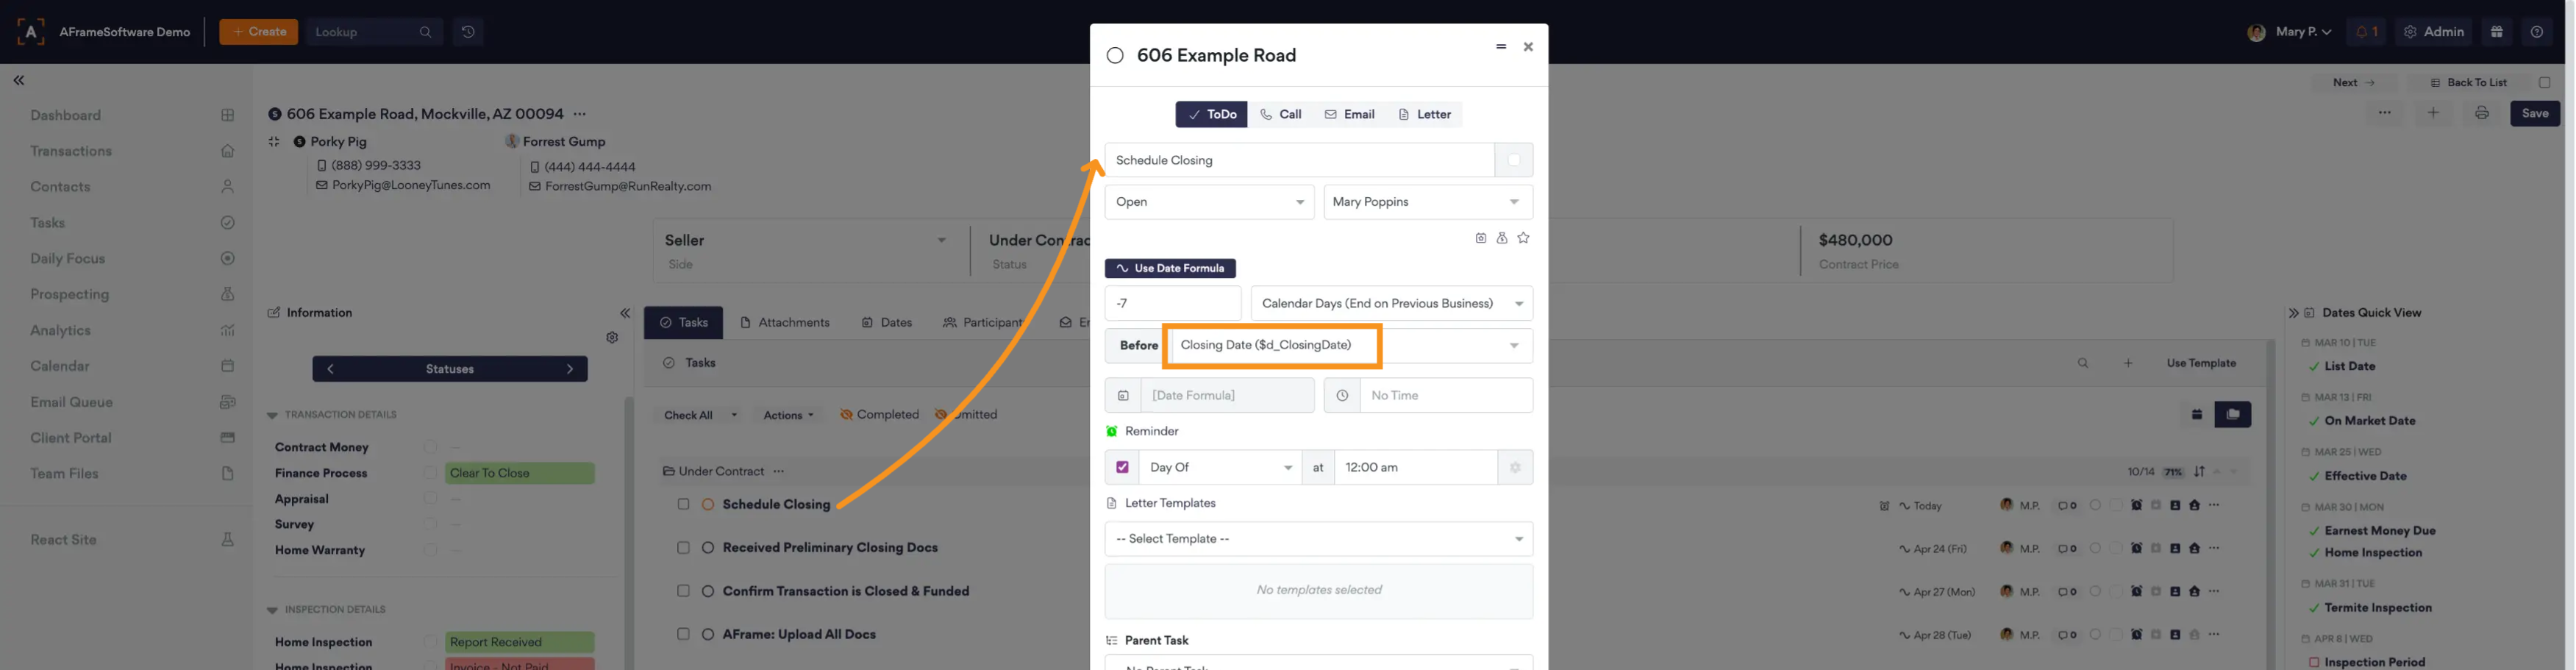Image resolution: width=2576 pixels, height=670 pixels.
Task: Click the Save button
Action: tap(2535, 113)
